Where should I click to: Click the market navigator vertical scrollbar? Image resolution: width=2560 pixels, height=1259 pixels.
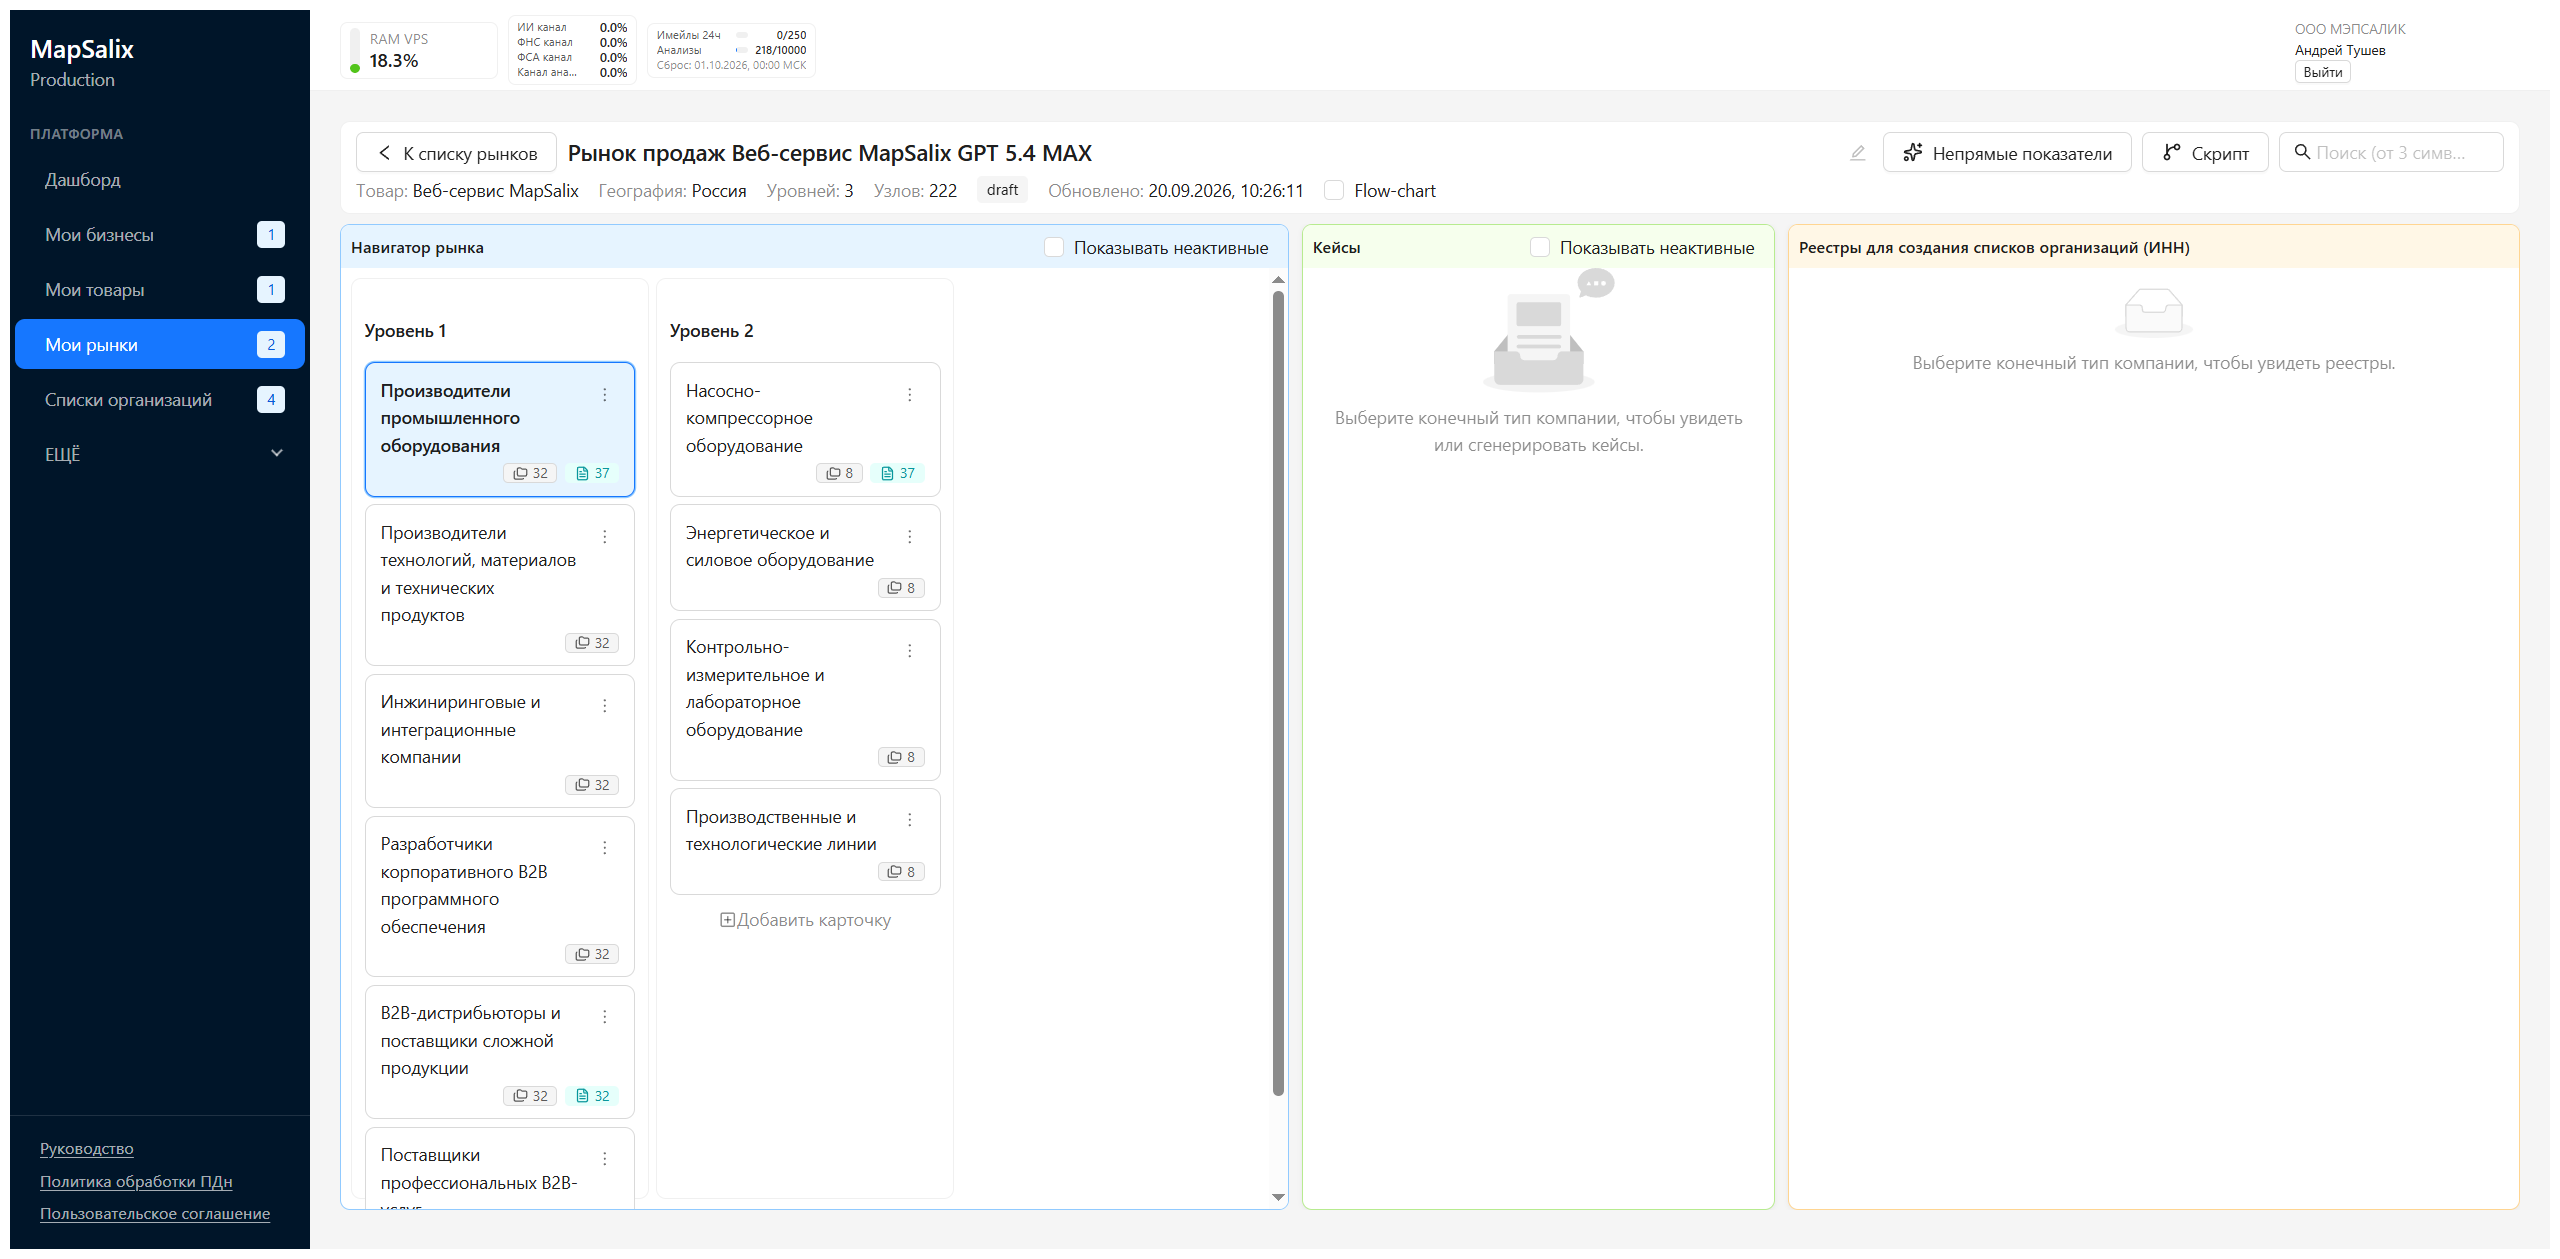point(1278,693)
